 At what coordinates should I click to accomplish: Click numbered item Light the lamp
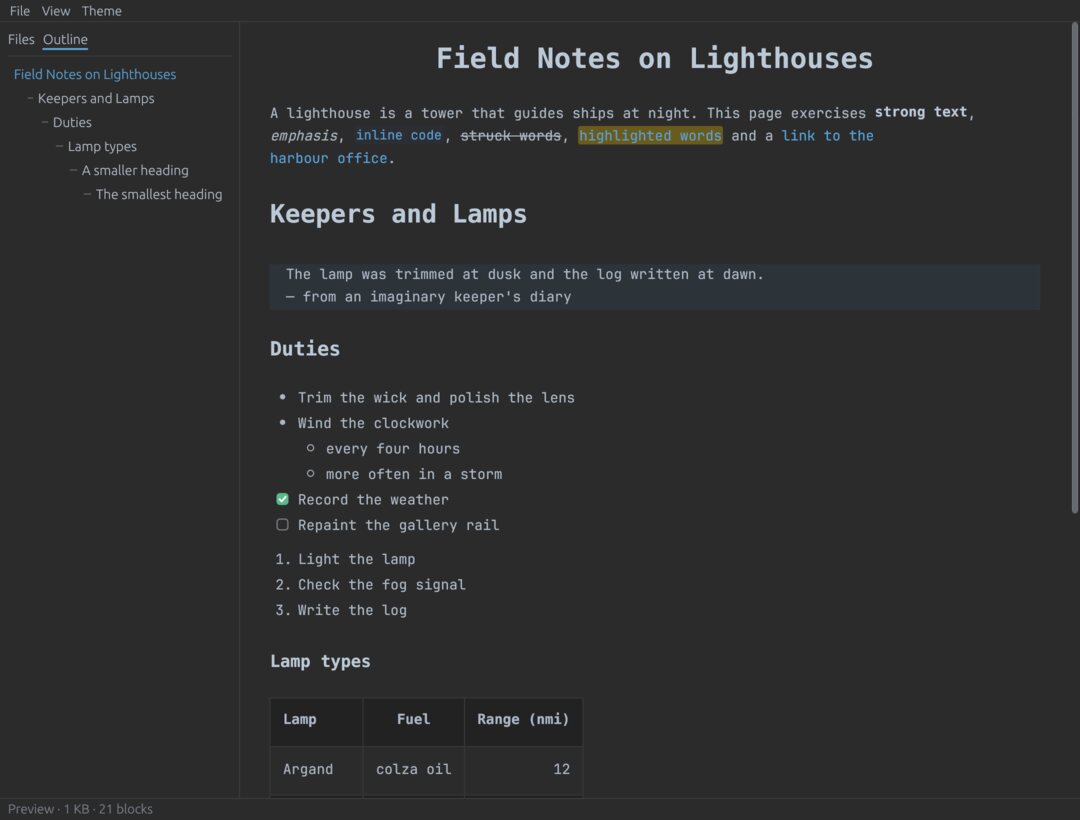[x=357, y=559]
